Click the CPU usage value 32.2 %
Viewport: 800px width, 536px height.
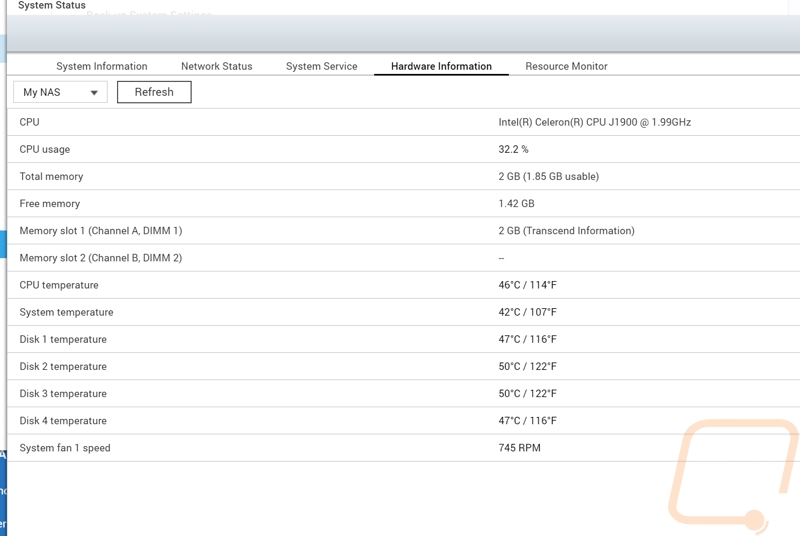(513, 149)
